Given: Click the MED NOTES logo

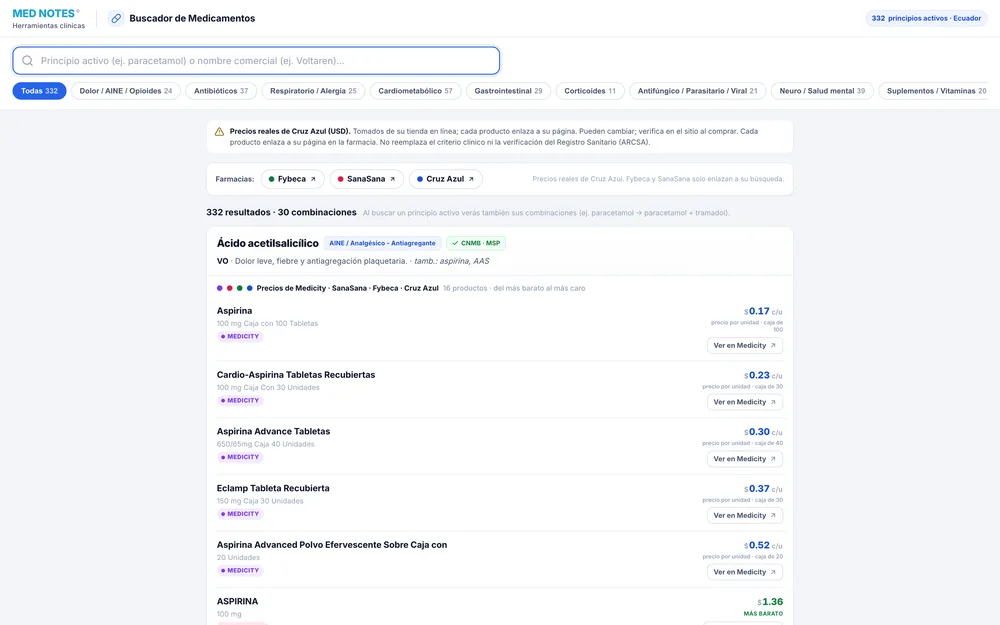Looking at the screenshot, I should click(x=46, y=13).
